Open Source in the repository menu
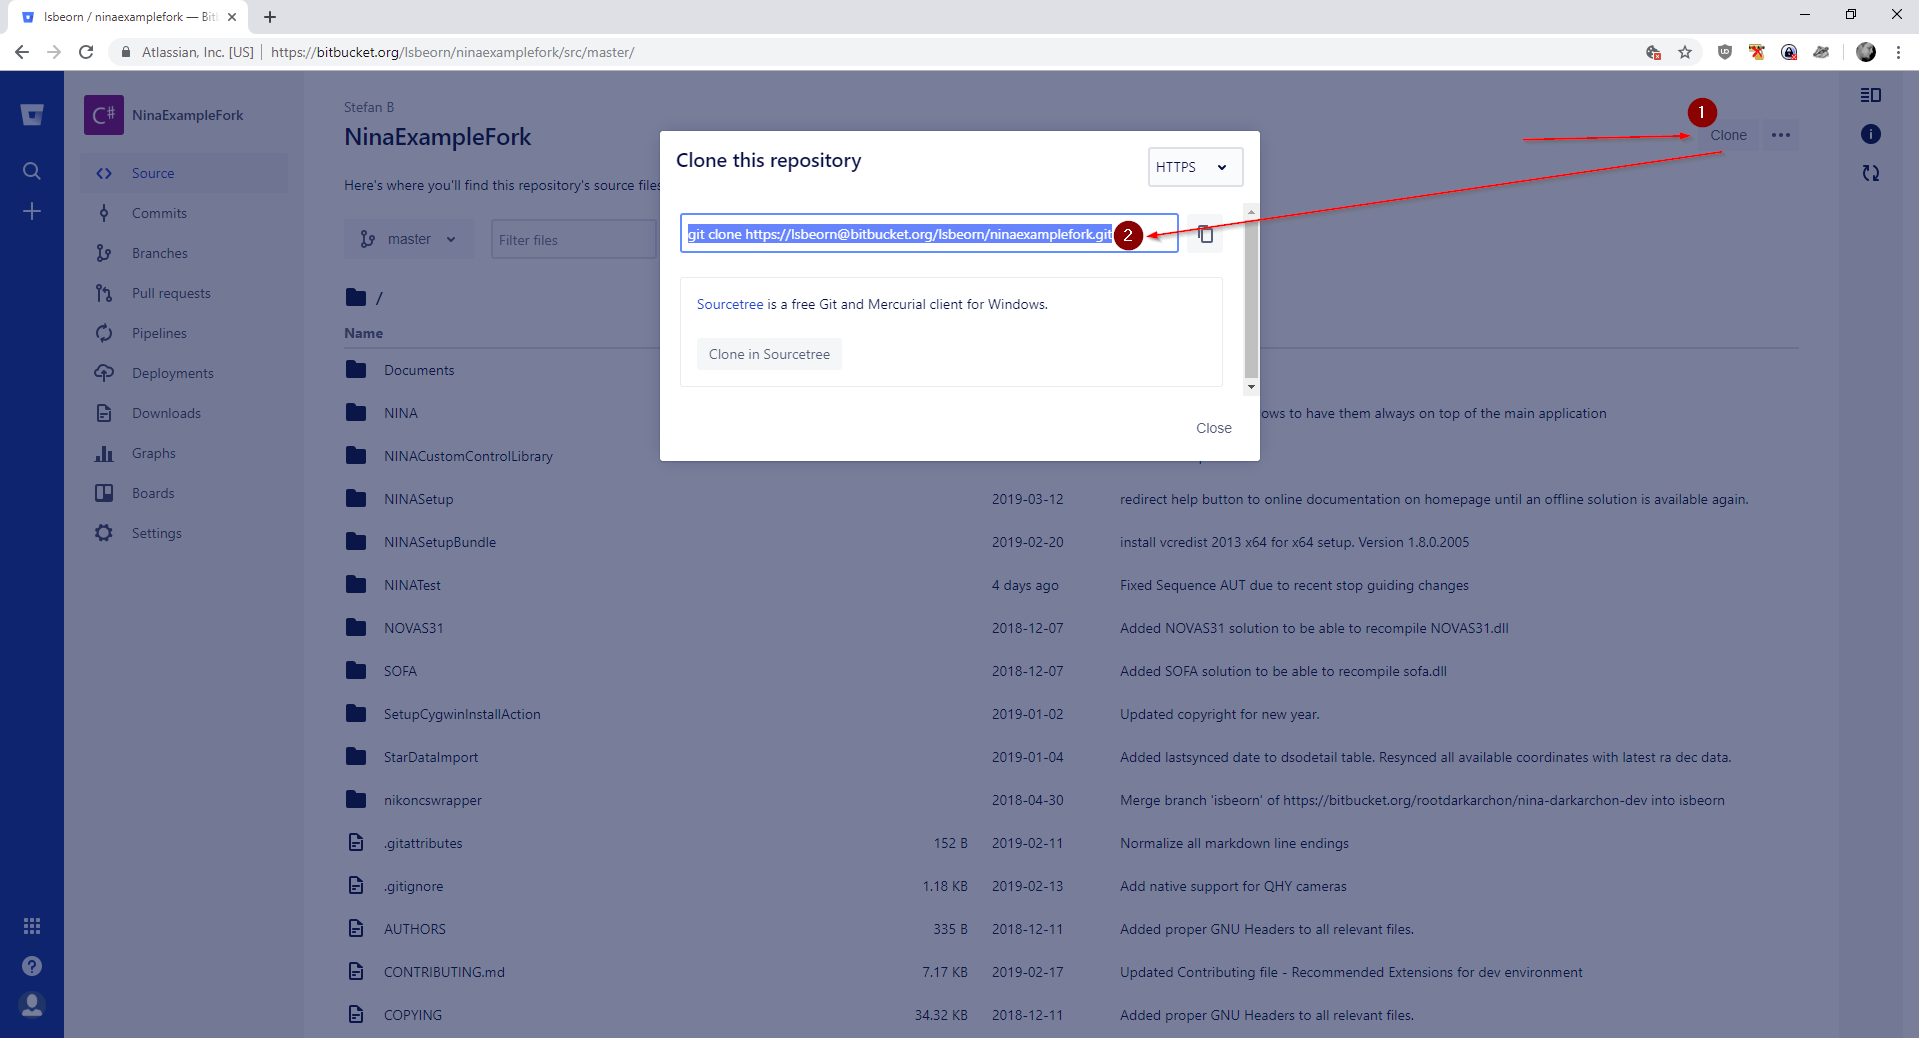This screenshot has width=1919, height=1038. click(x=184, y=173)
